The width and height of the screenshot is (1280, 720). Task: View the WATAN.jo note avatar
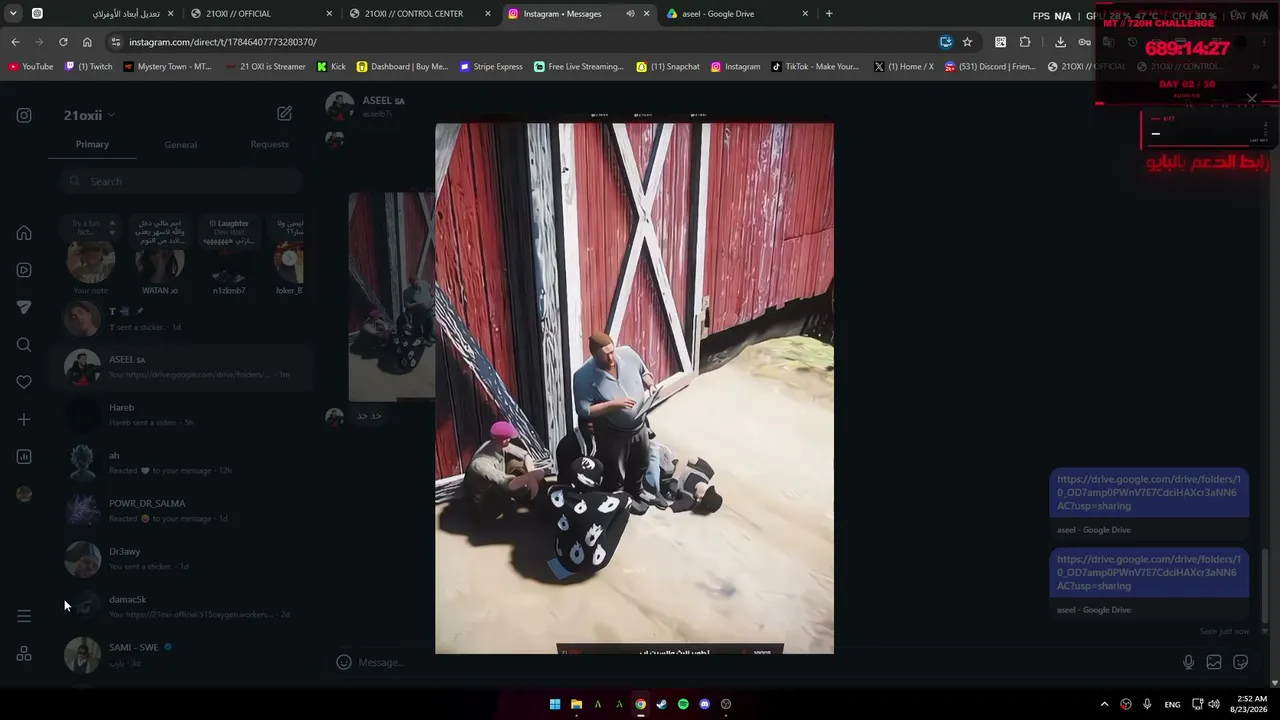tap(160, 263)
